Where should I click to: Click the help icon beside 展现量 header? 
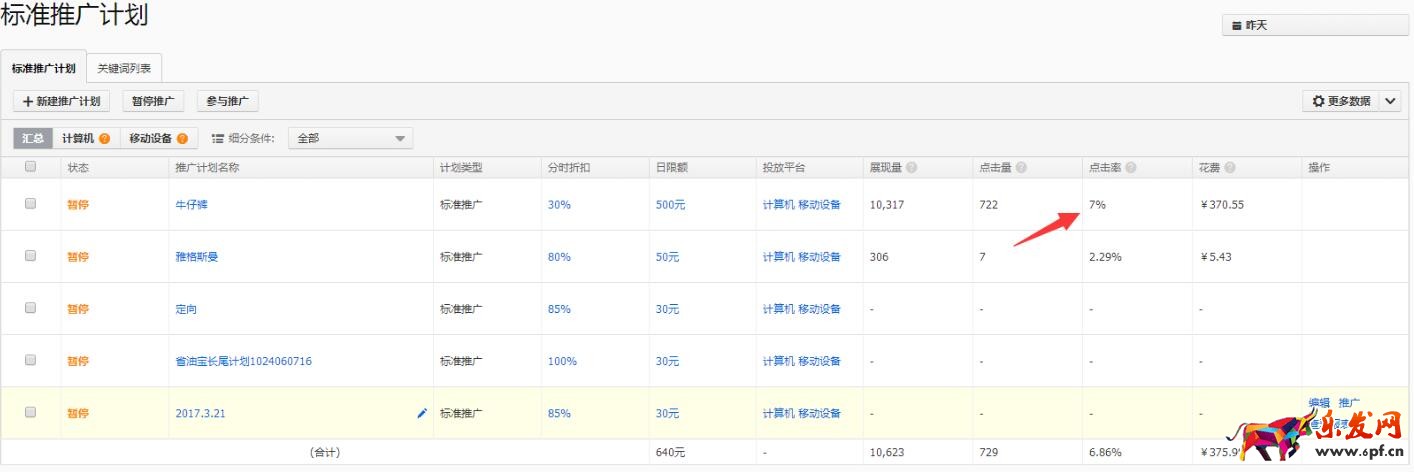coord(912,168)
